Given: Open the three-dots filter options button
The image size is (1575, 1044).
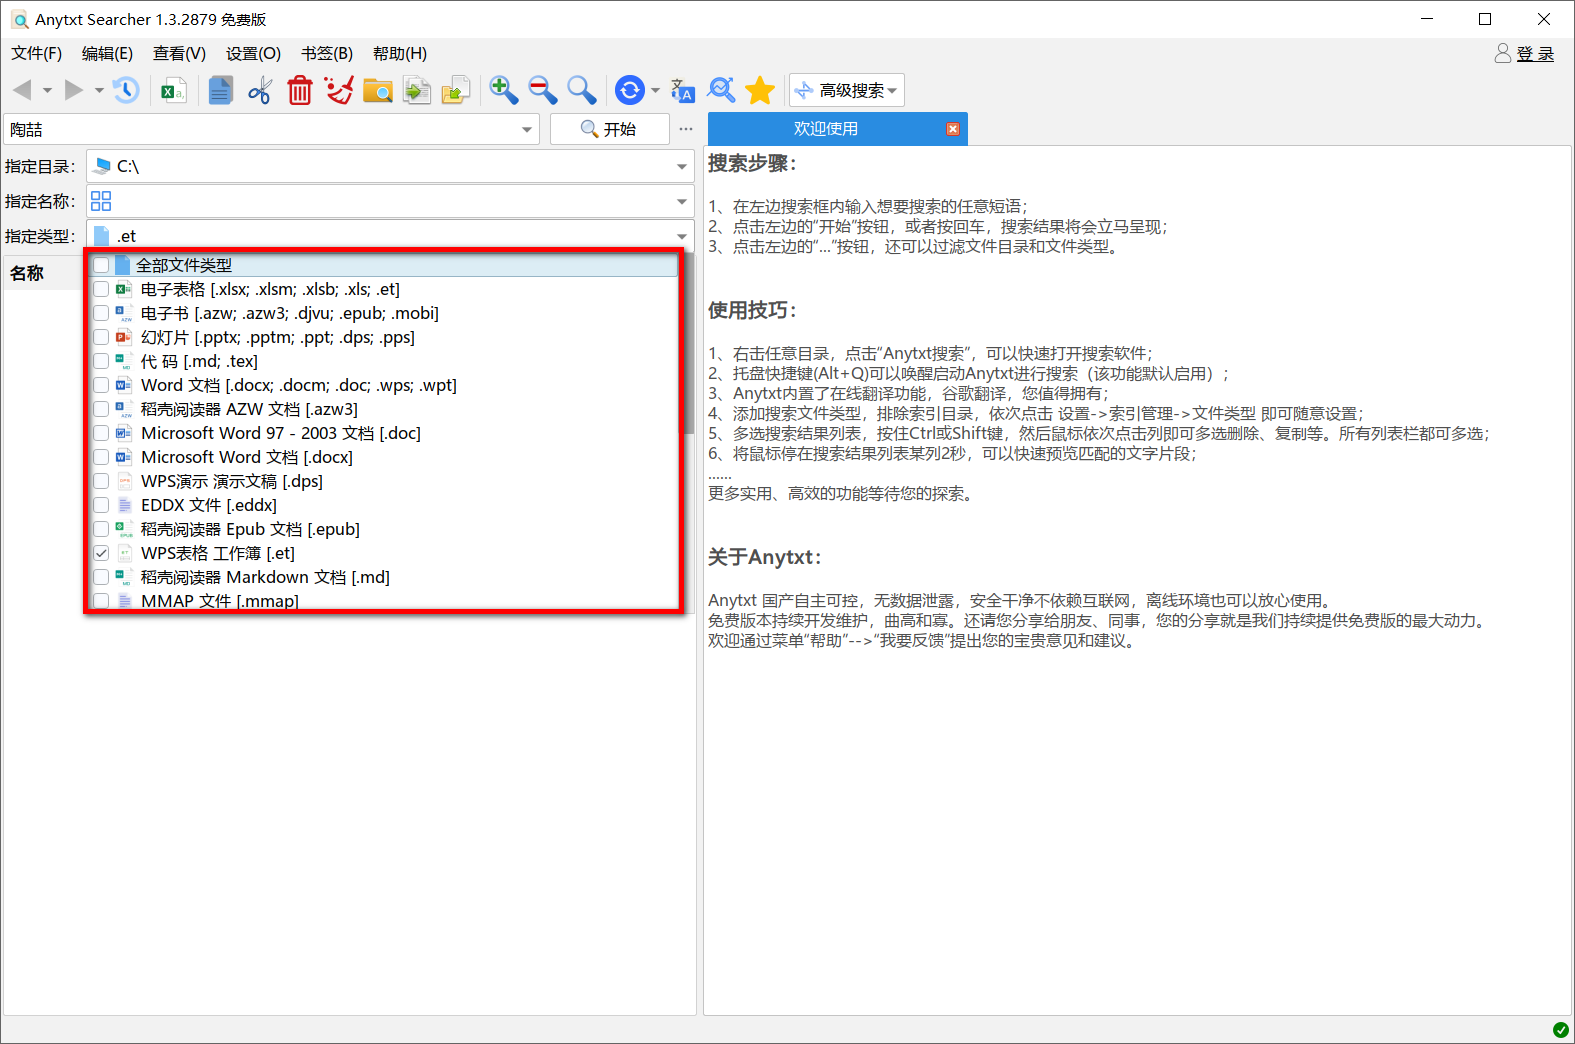Looking at the screenshot, I should point(686,129).
